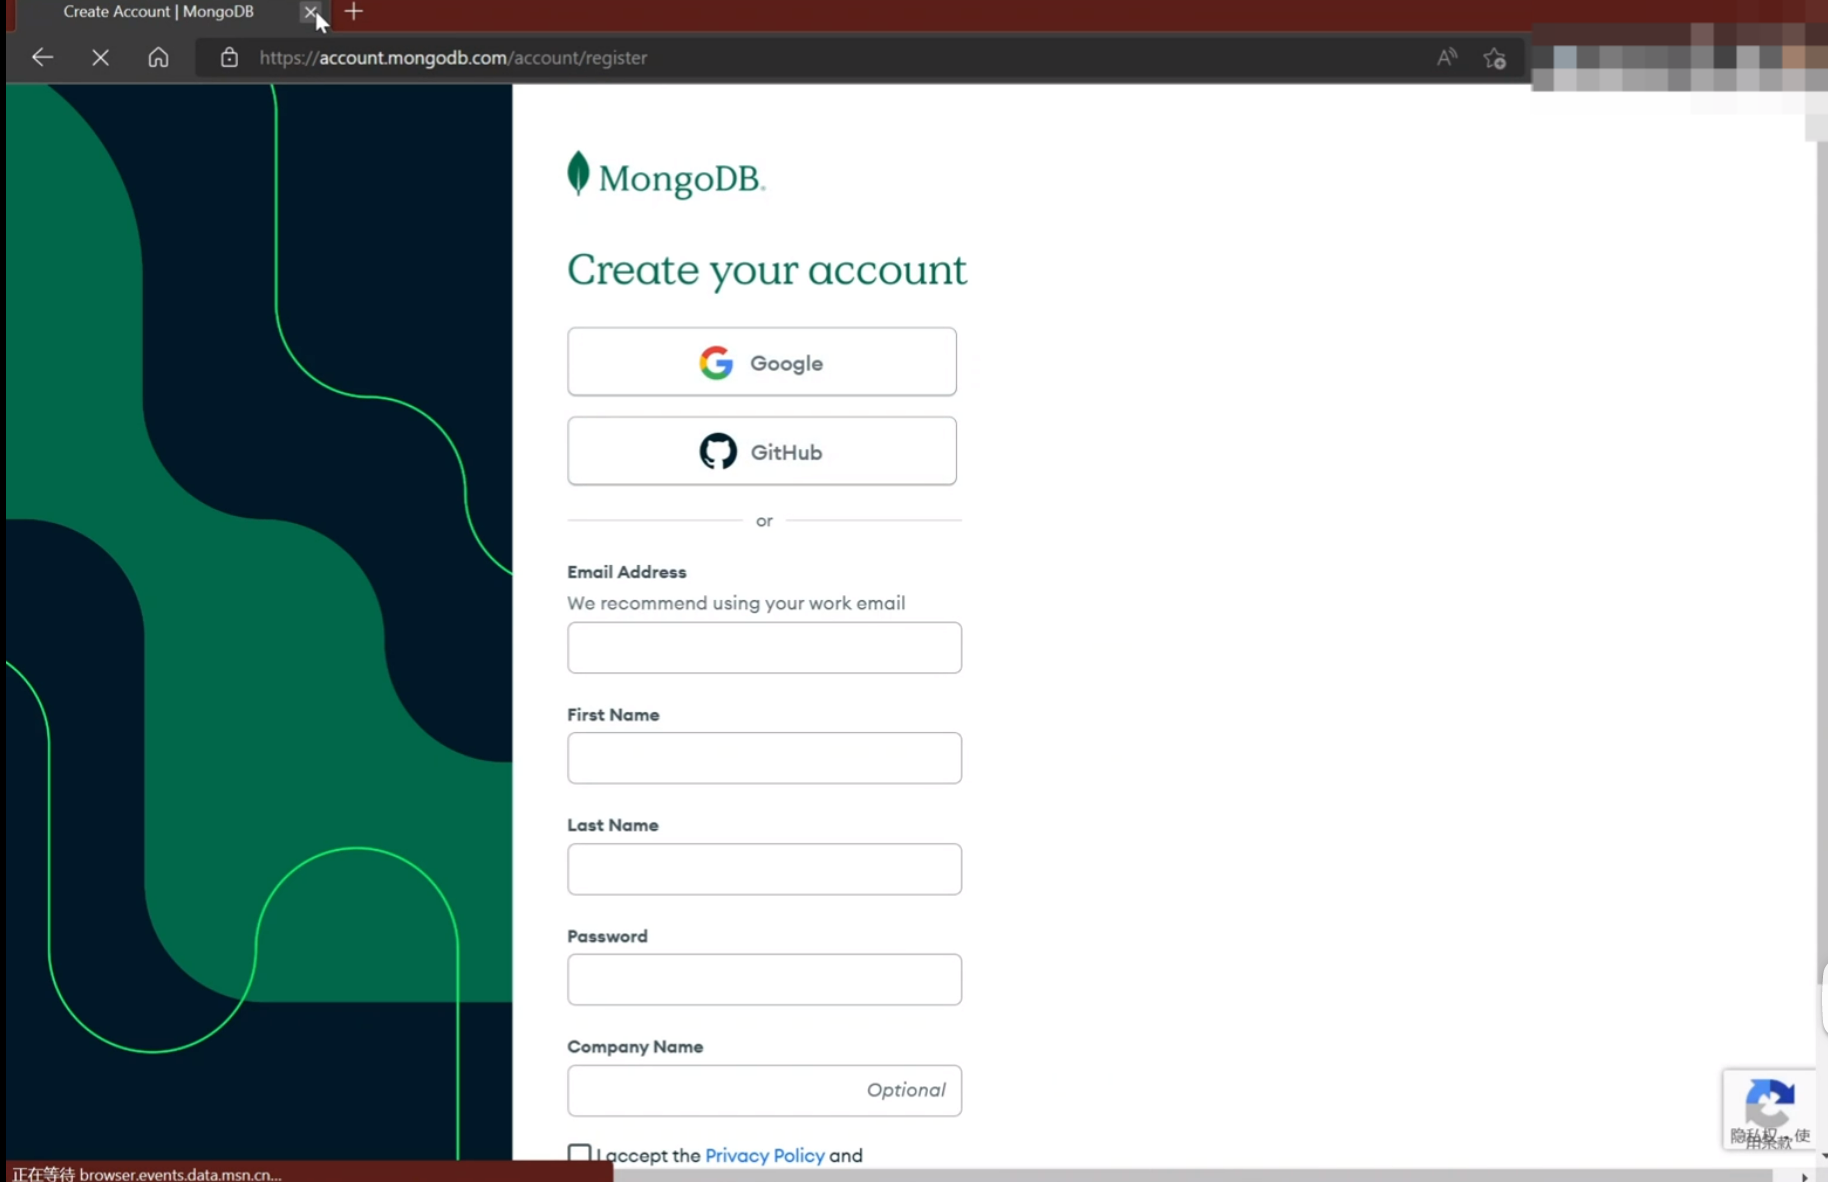Open the Privacy Policy link
1828x1182 pixels.
point(765,1155)
